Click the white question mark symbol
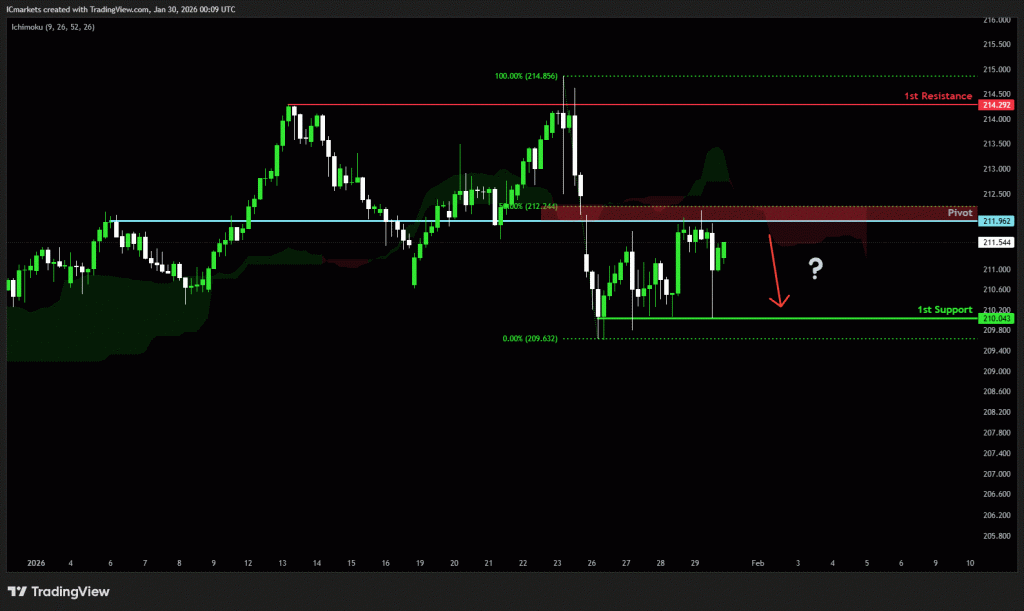Viewport: 1024px width, 611px height. (816, 268)
